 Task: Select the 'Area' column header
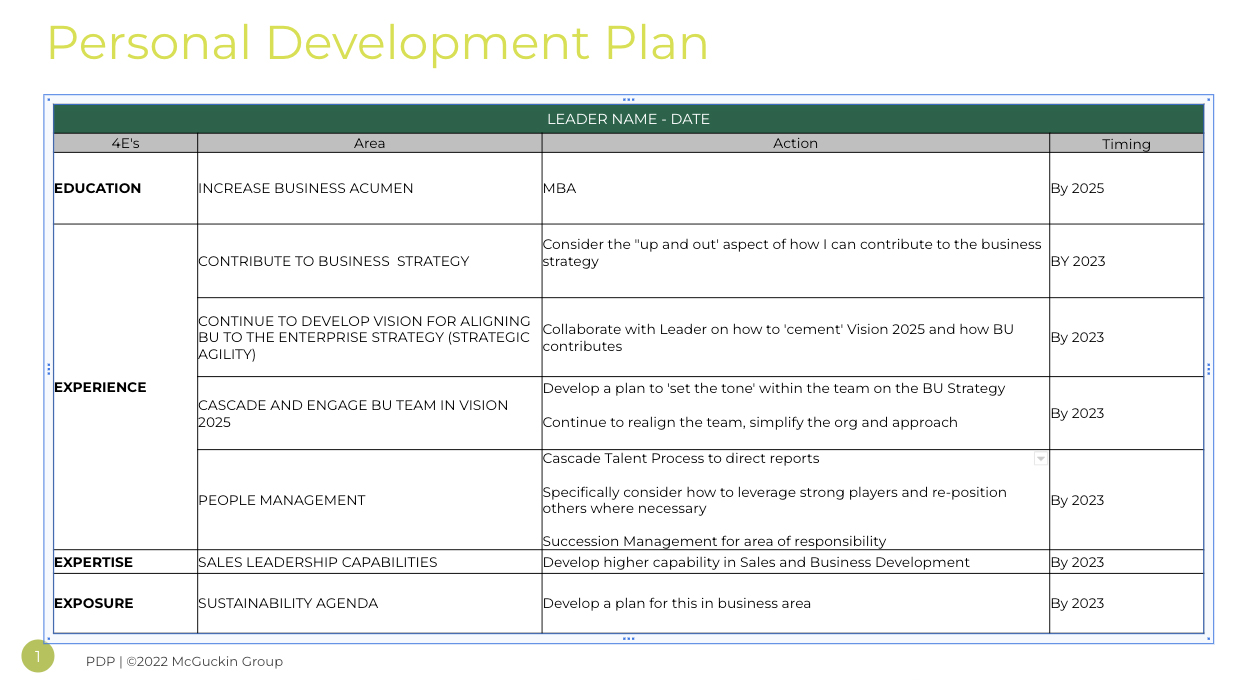(x=370, y=143)
